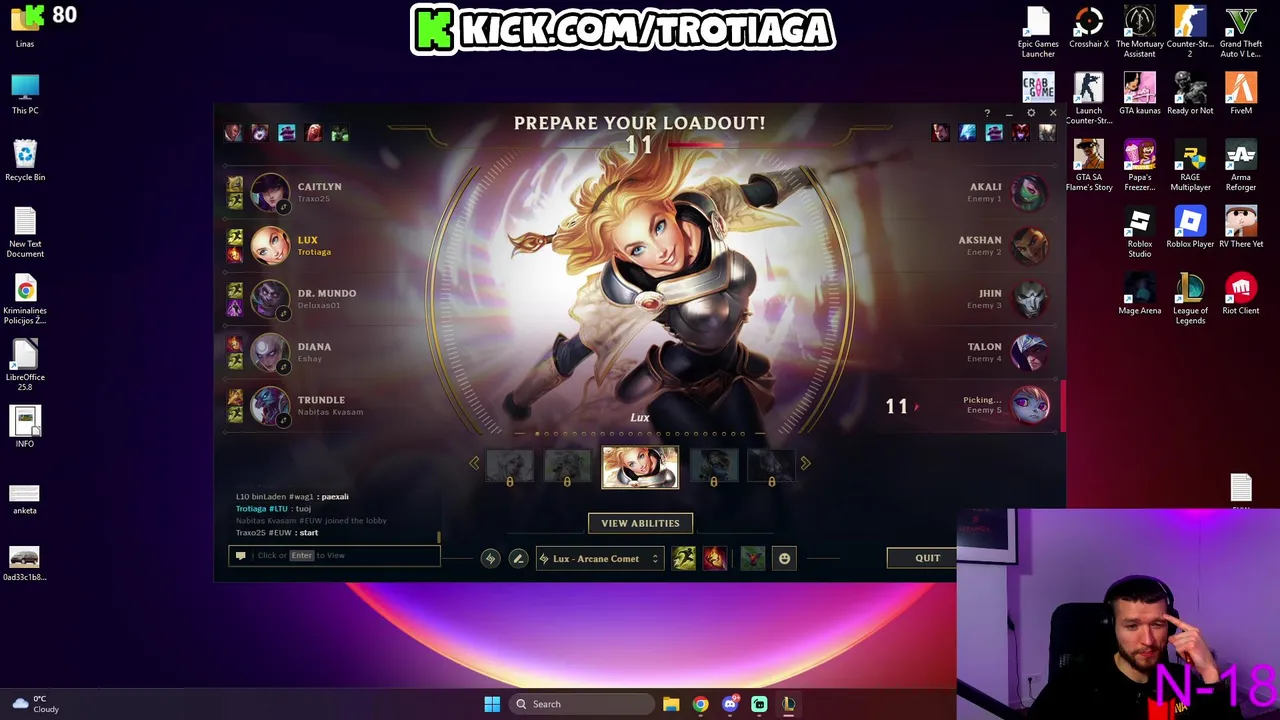The width and height of the screenshot is (1280, 720).
Task: Click the QUIT button
Action: 927,558
